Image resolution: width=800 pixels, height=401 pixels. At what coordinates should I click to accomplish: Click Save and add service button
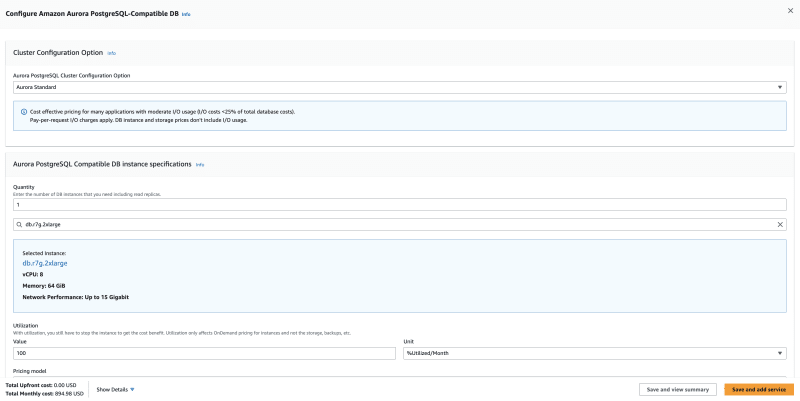[x=759, y=389]
